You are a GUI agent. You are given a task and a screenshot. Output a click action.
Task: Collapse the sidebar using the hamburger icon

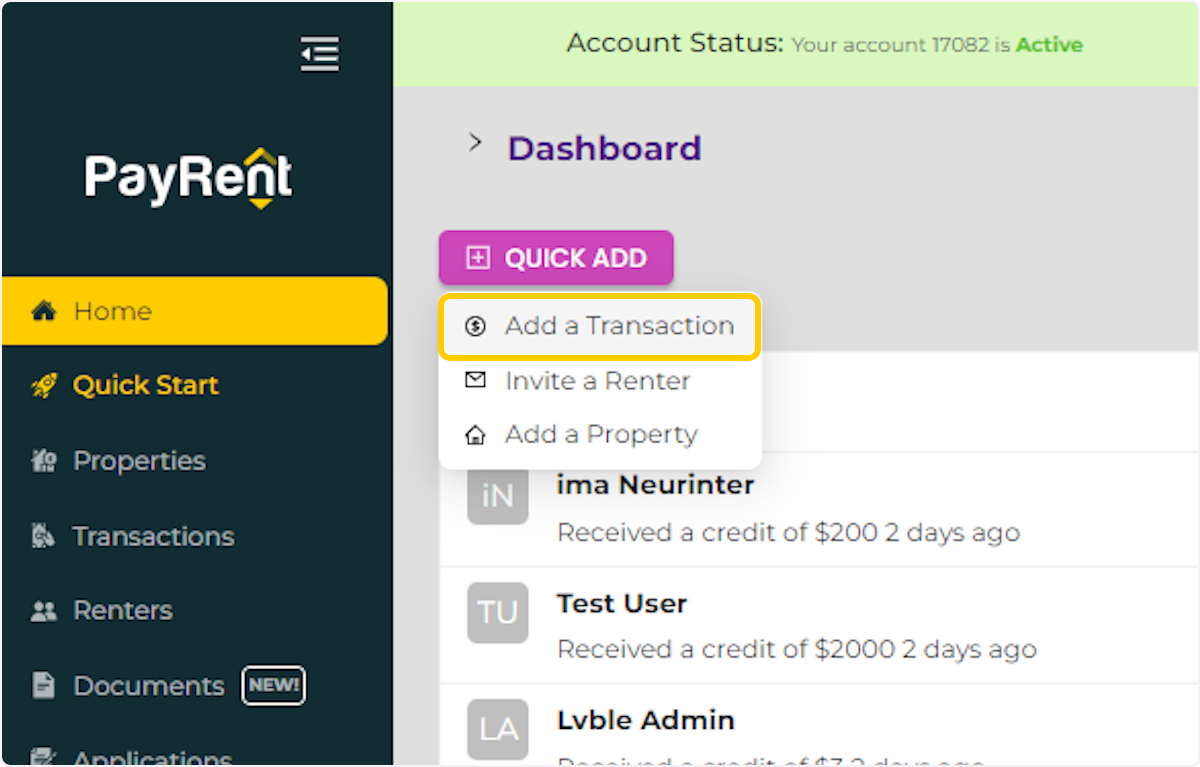pyautogui.click(x=319, y=54)
